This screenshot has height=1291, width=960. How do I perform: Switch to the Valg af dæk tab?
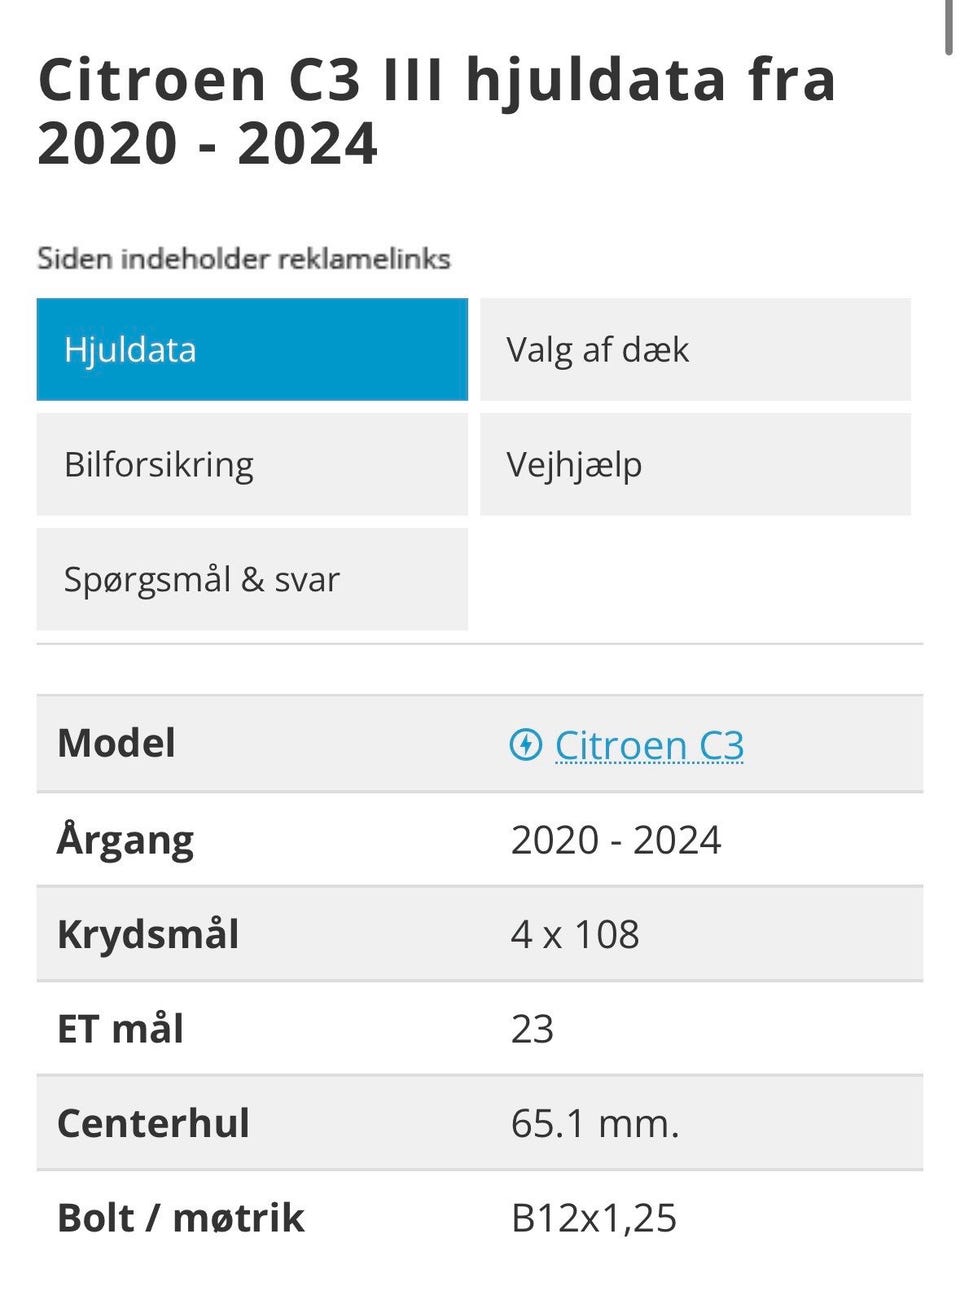[695, 350]
